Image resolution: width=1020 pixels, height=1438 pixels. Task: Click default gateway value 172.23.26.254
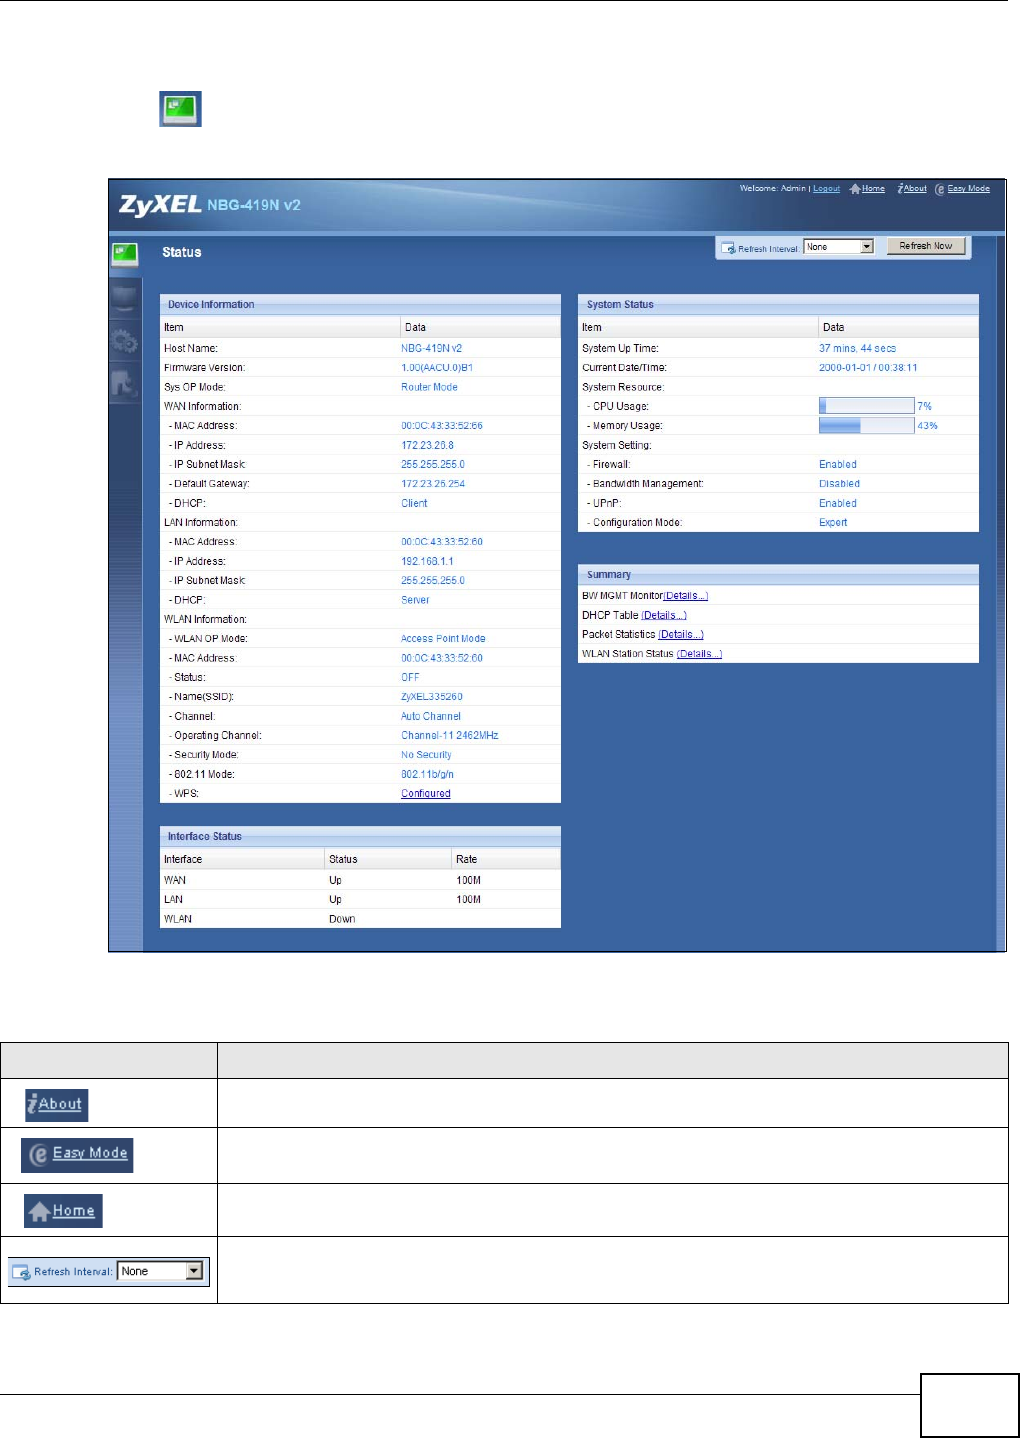tap(433, 484)
